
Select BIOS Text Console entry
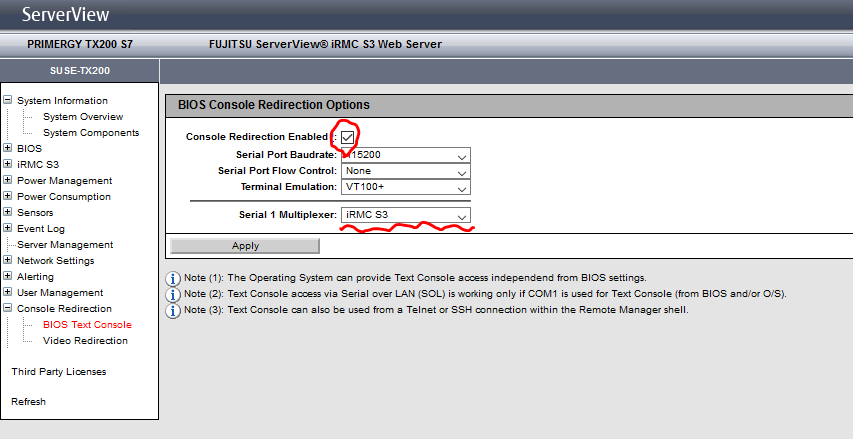pos(87,325)
